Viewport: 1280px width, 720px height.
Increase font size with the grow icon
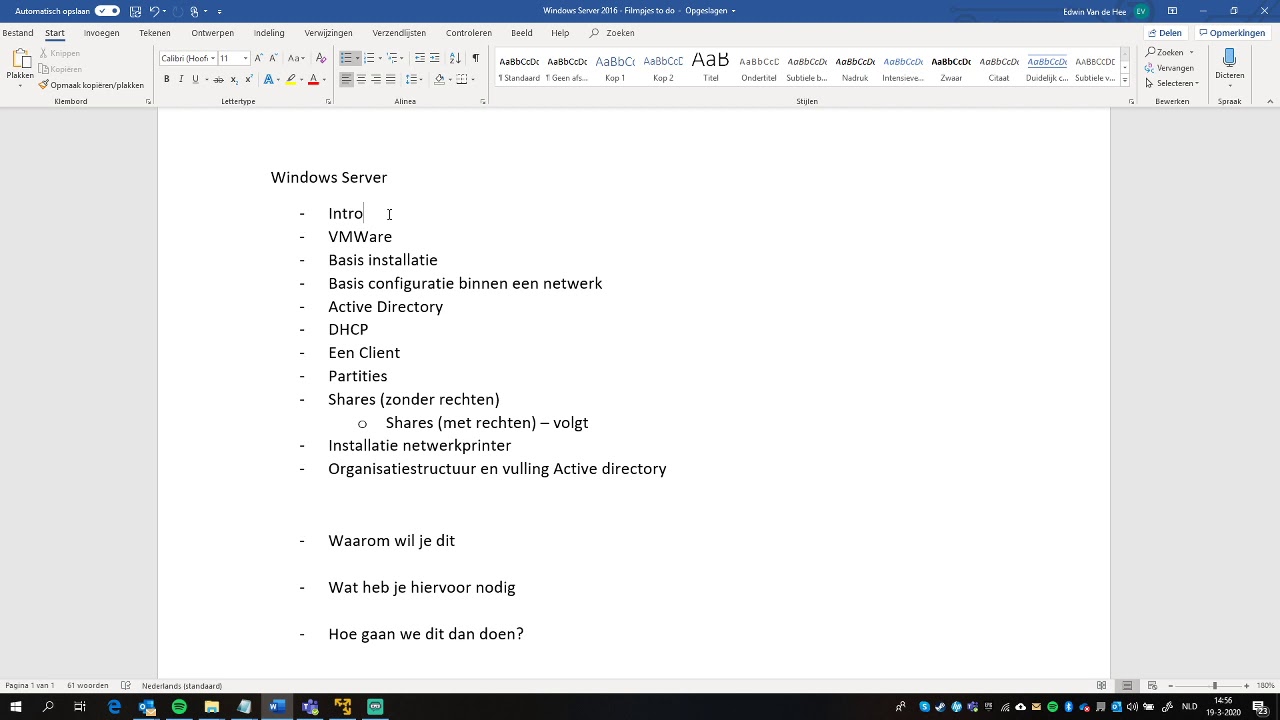[x=258, y=58]
